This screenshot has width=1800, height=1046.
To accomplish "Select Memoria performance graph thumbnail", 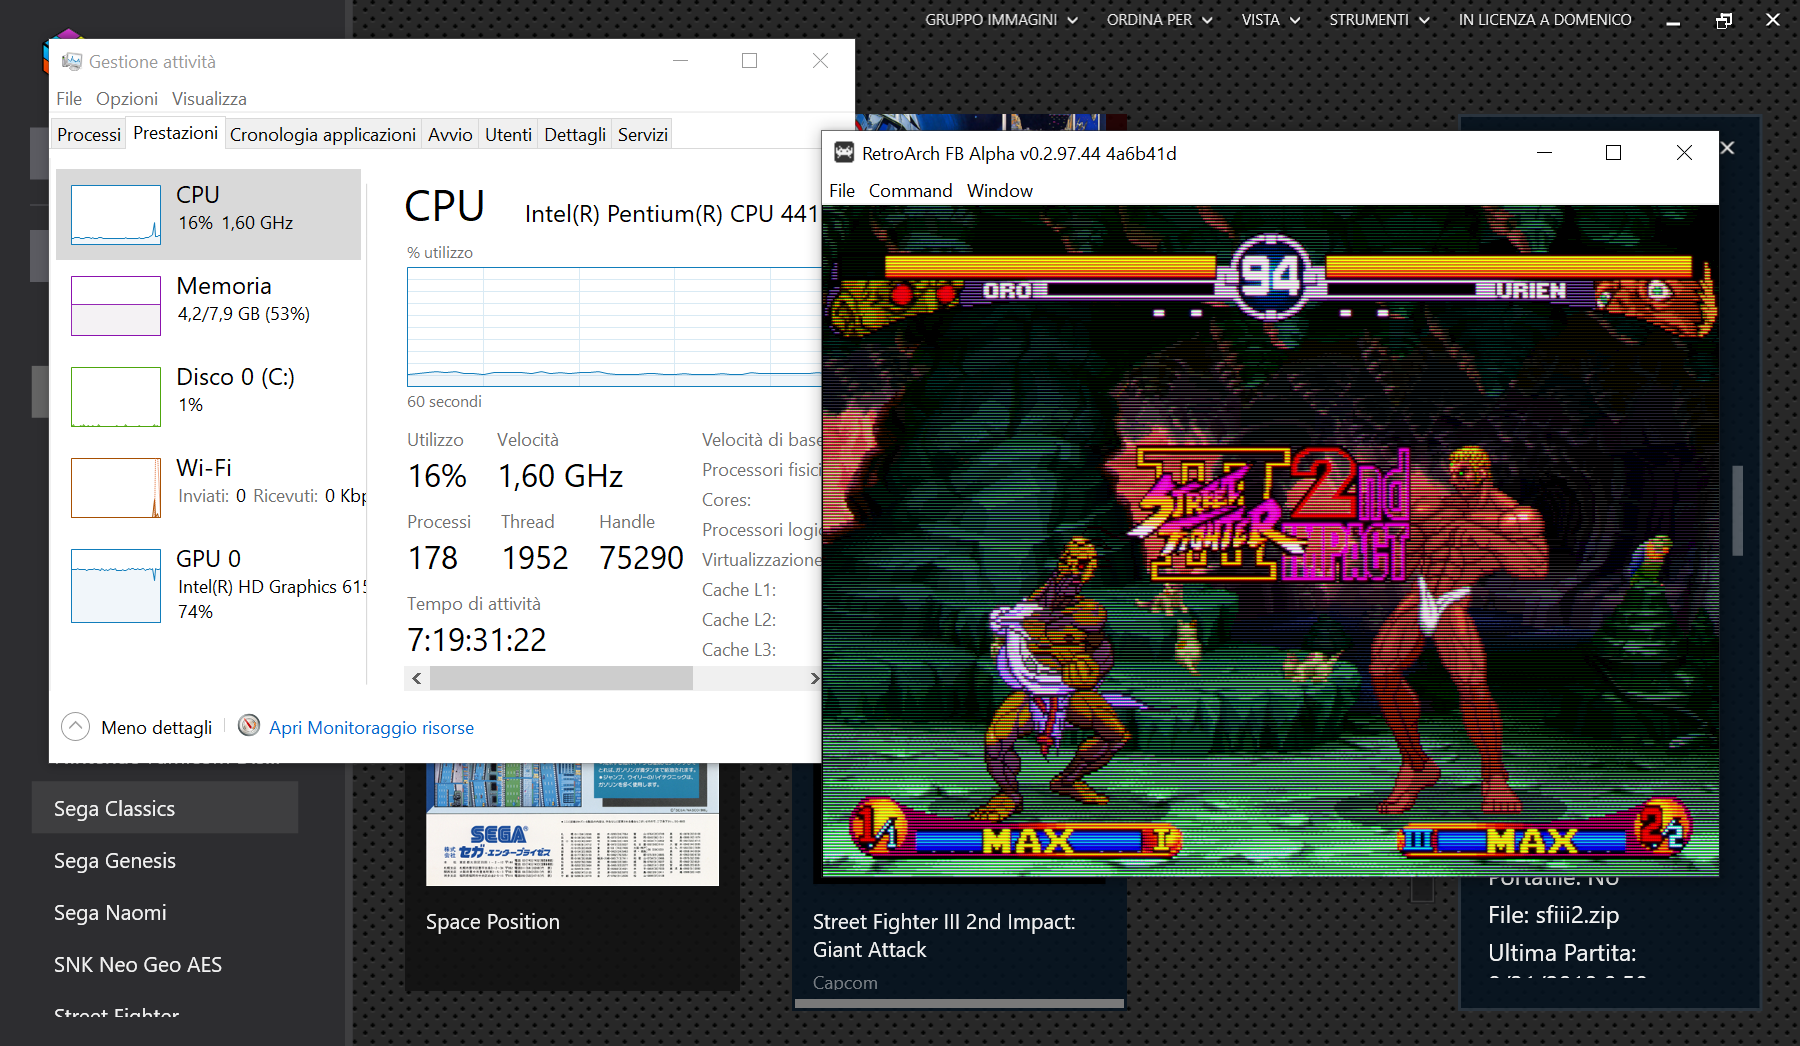I will pos(116,306).
